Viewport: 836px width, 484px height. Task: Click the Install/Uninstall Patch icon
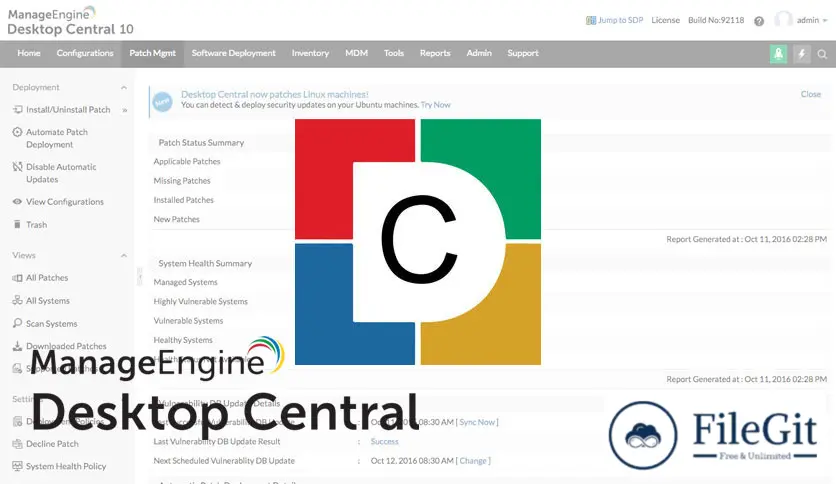tap(17, 109)
